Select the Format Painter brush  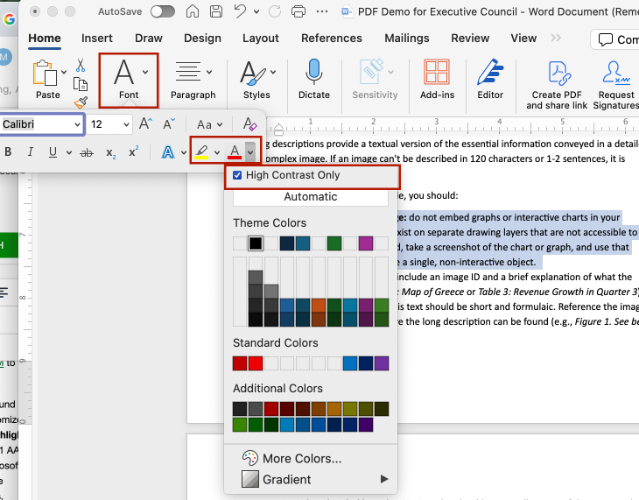coord(81,102)
